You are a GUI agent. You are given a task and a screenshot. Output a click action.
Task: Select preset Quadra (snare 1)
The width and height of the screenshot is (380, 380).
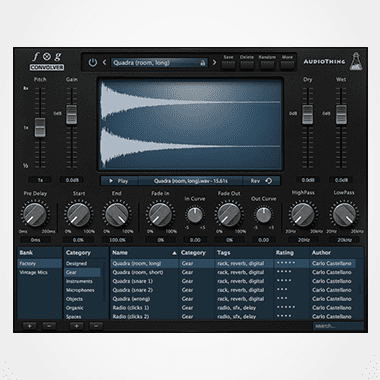[233, 281]
